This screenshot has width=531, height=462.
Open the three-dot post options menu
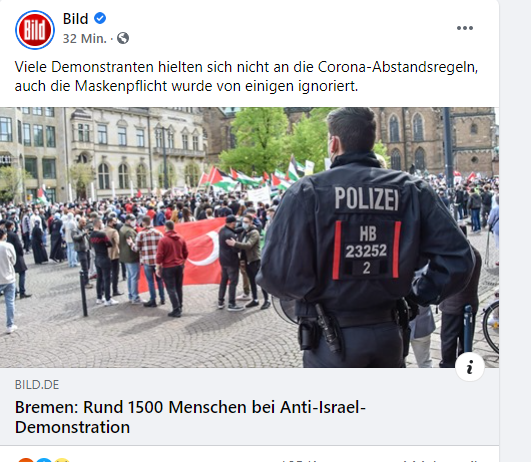pos(465,28)
